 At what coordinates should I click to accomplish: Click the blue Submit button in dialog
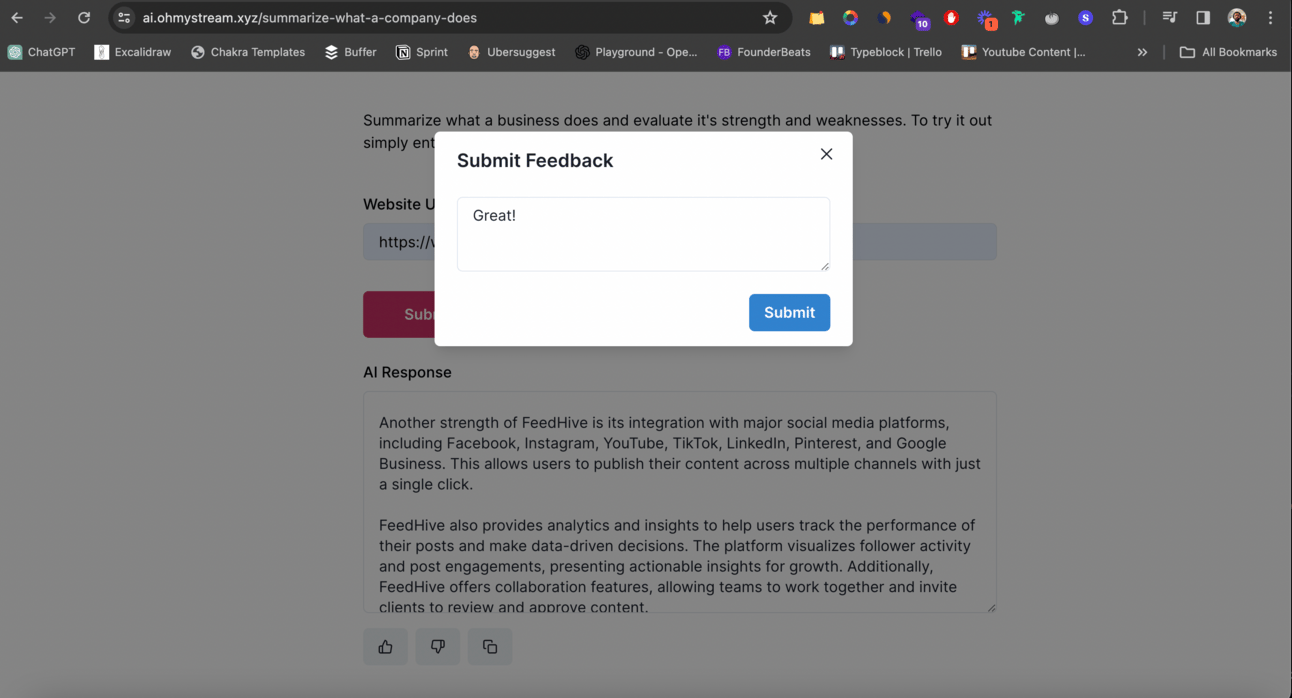pyautogui.click(x=789, y=312)
